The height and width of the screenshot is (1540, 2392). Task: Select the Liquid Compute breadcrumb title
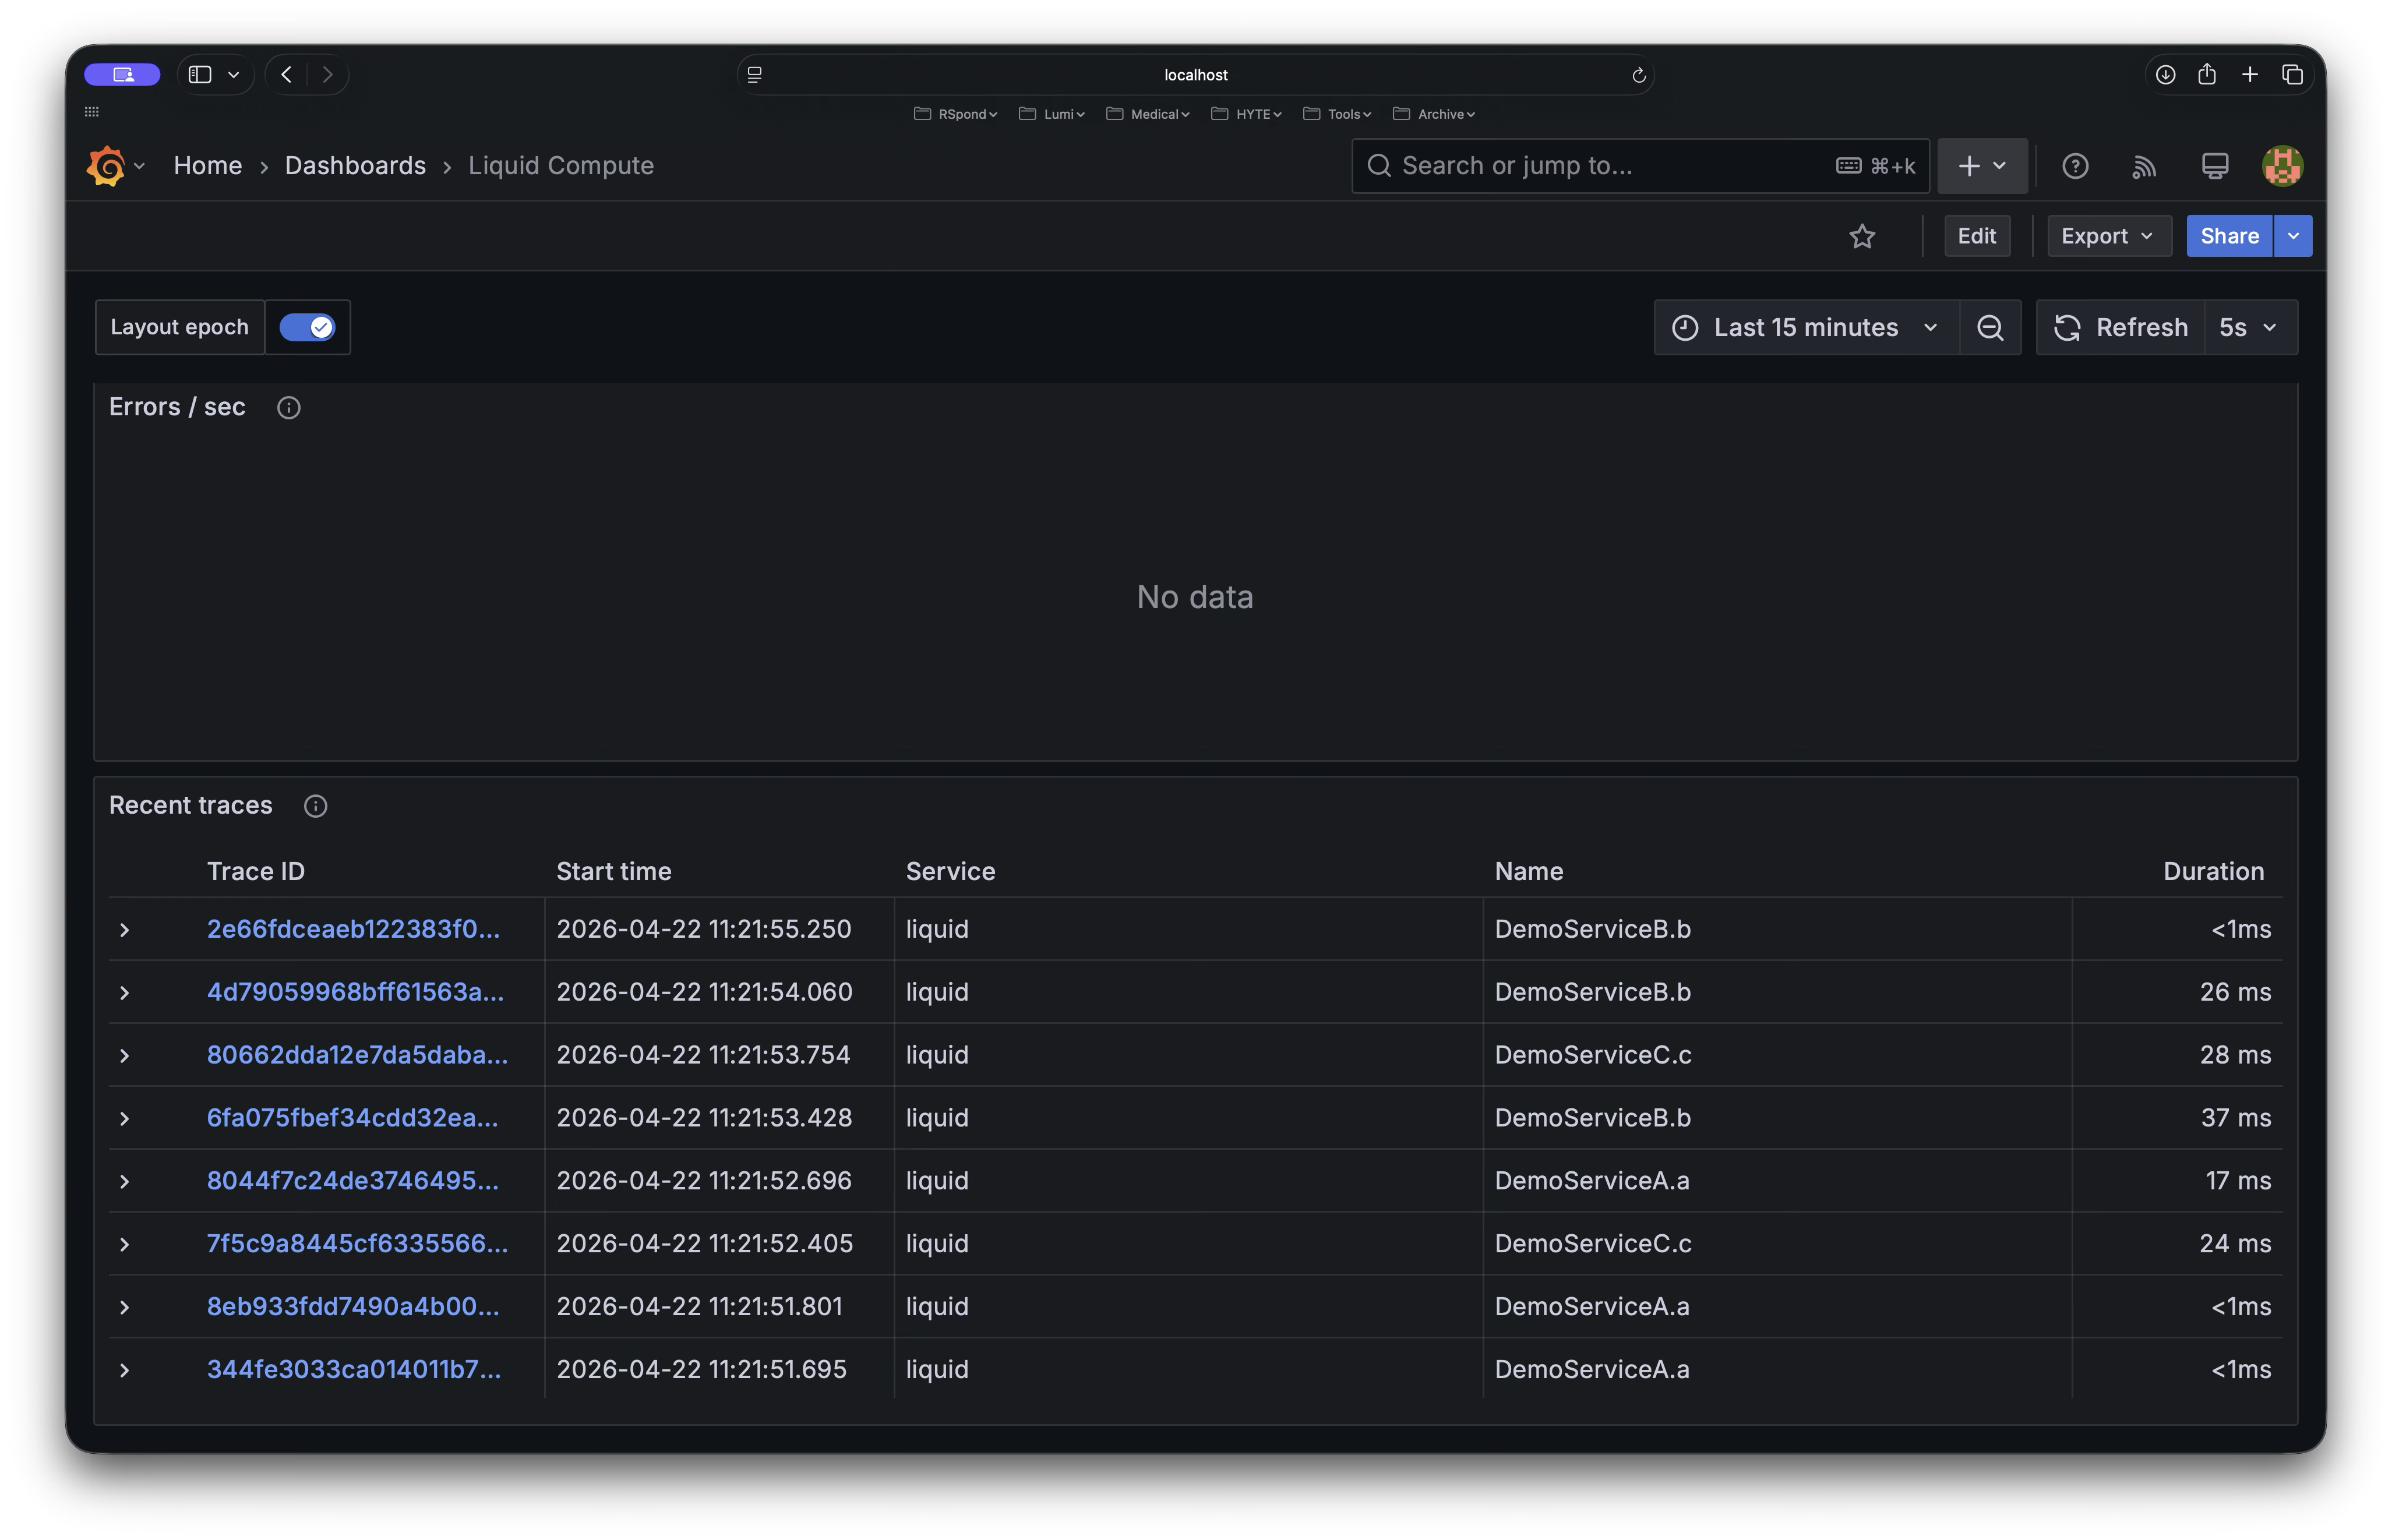pyautogui.click(x=561, y=166)
